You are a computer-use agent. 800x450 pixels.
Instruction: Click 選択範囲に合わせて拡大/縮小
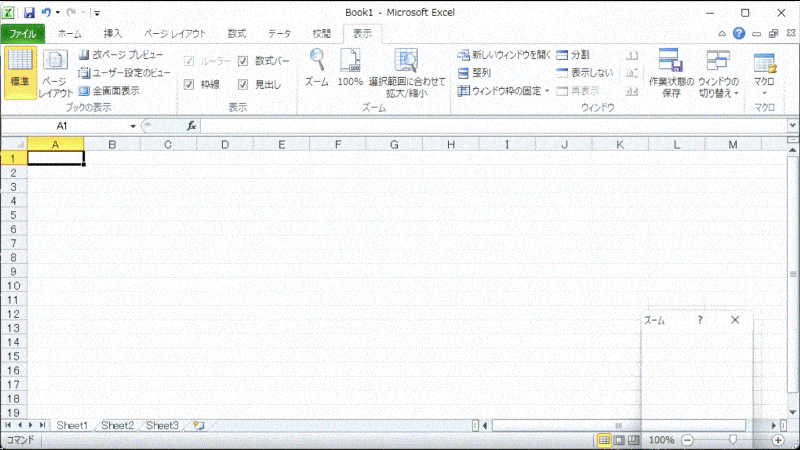407,72
